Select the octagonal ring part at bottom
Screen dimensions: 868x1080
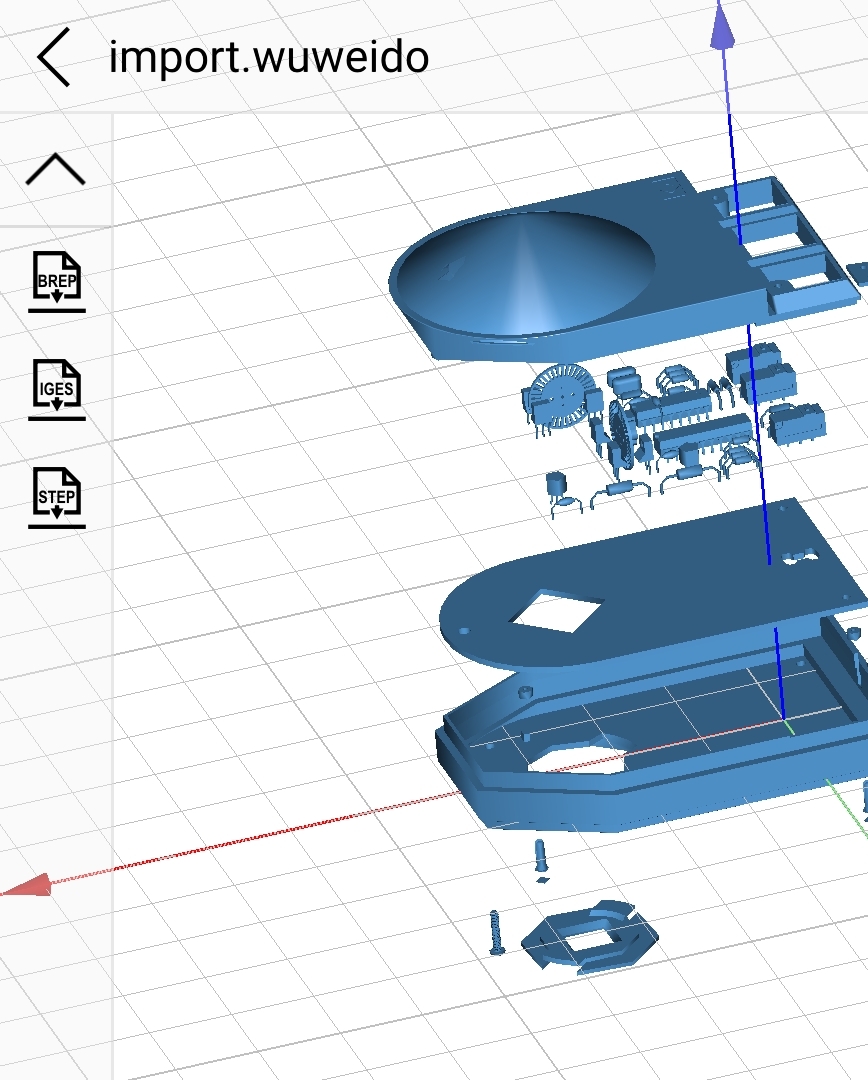[589, 937]
